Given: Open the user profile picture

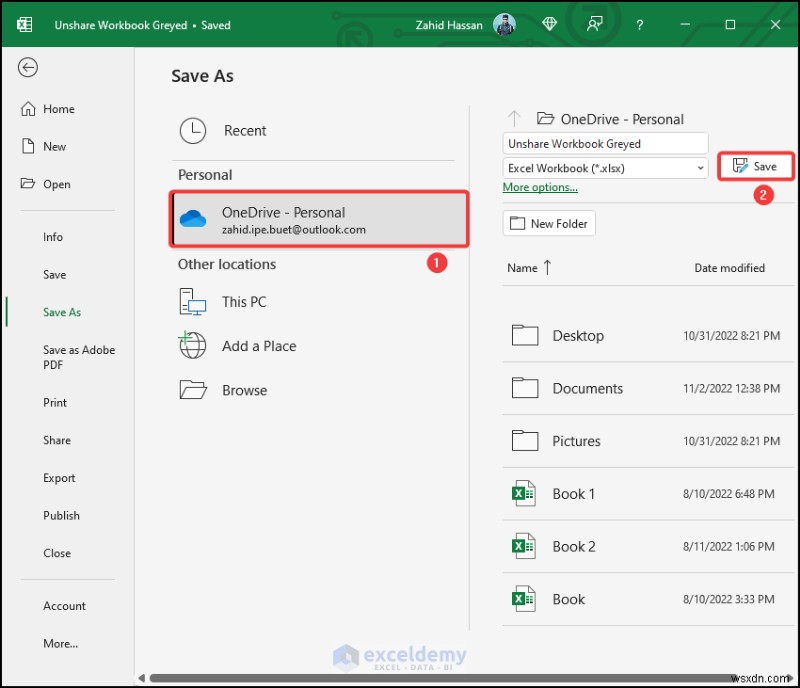Looking at the screenshot, I should (504, 24).
